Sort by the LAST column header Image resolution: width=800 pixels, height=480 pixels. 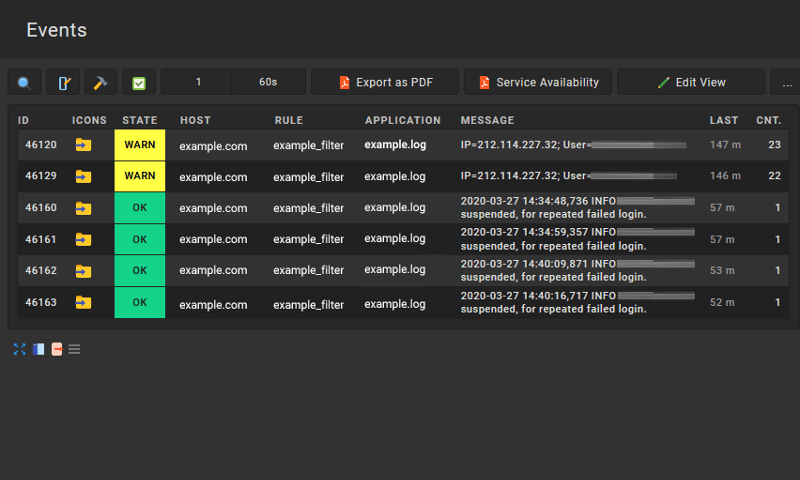point(724,120)
